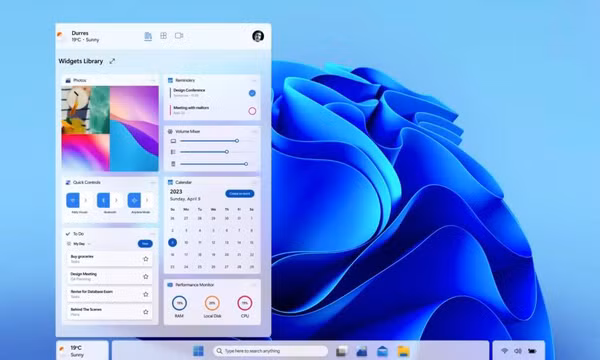The width and height of the screenshot is (600, 360).
Task: Open the Mail app on the taskbar
Action: [x=382, y=351]
